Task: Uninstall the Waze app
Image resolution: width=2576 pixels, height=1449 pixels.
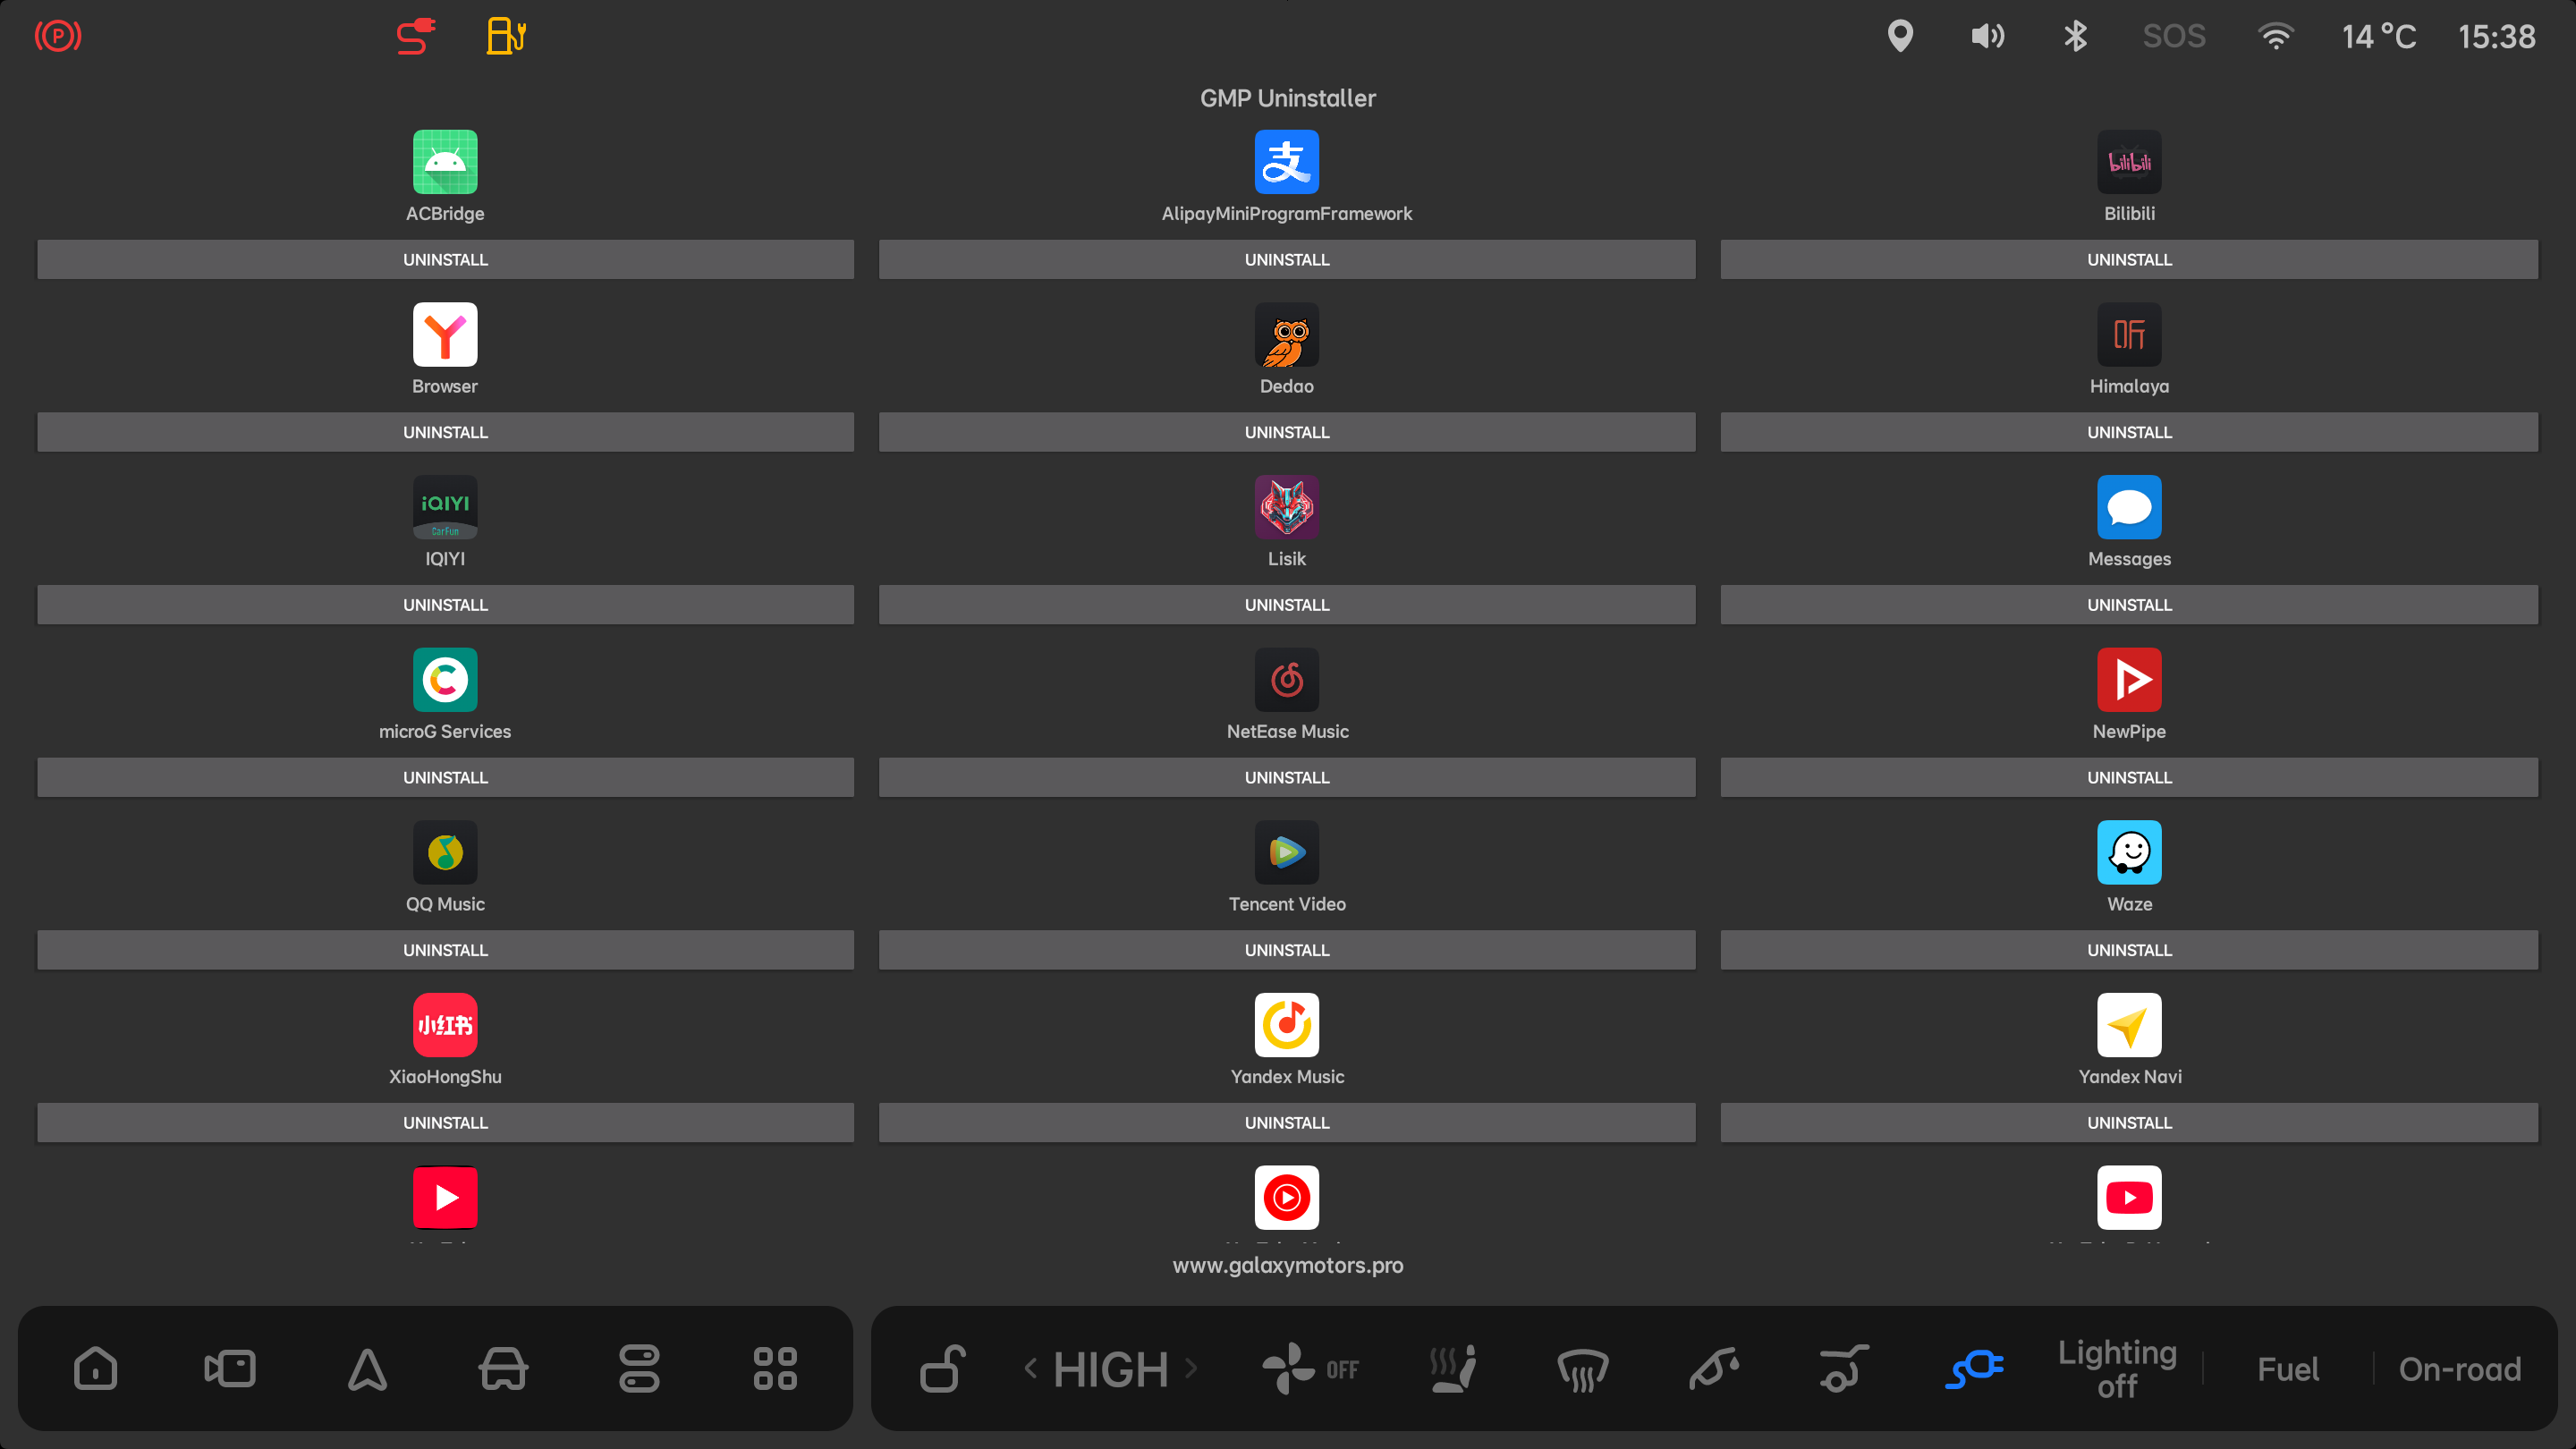Action: point(2128,949)
